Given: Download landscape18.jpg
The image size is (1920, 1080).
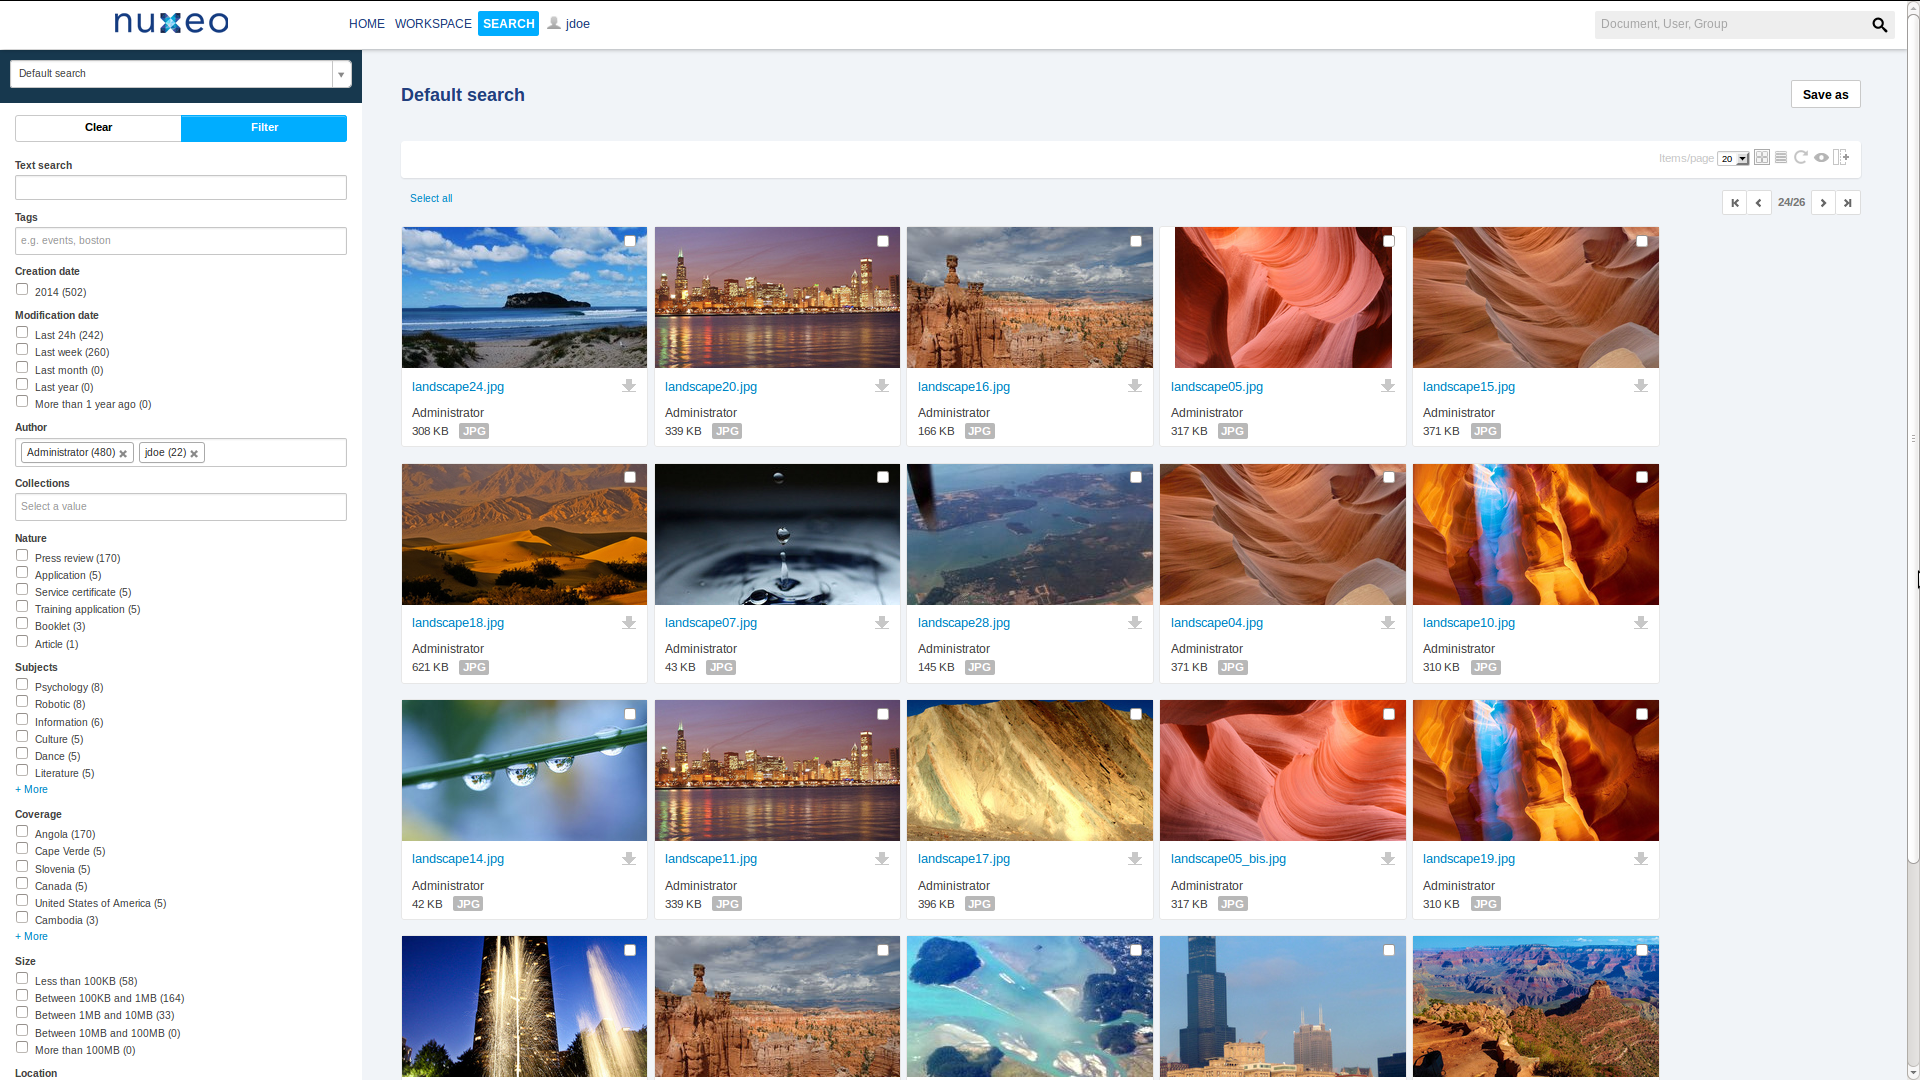Looking at the screenshot, I should pos(629,623).
